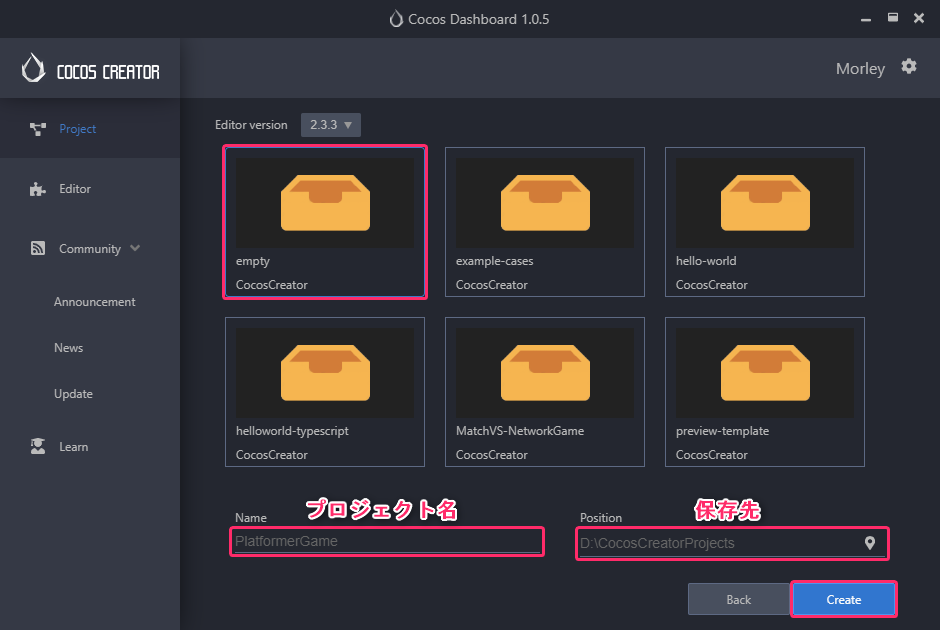Click the 'example-cases' template label

point(495,261)
